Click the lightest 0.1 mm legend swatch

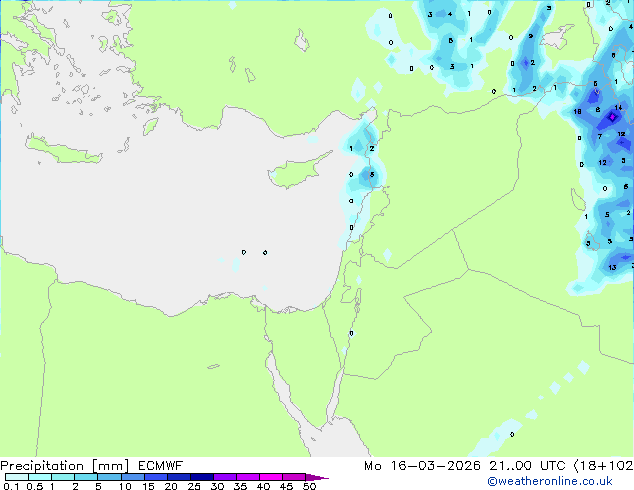click(17, 477)
